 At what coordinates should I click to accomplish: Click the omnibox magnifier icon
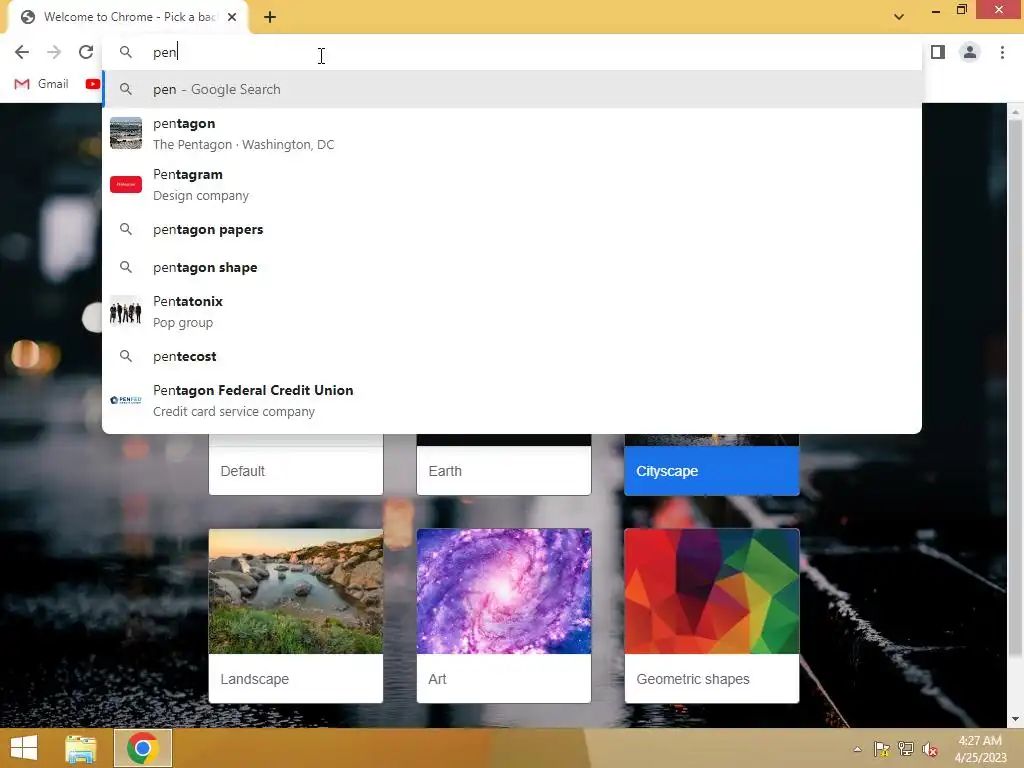point(126,52)
